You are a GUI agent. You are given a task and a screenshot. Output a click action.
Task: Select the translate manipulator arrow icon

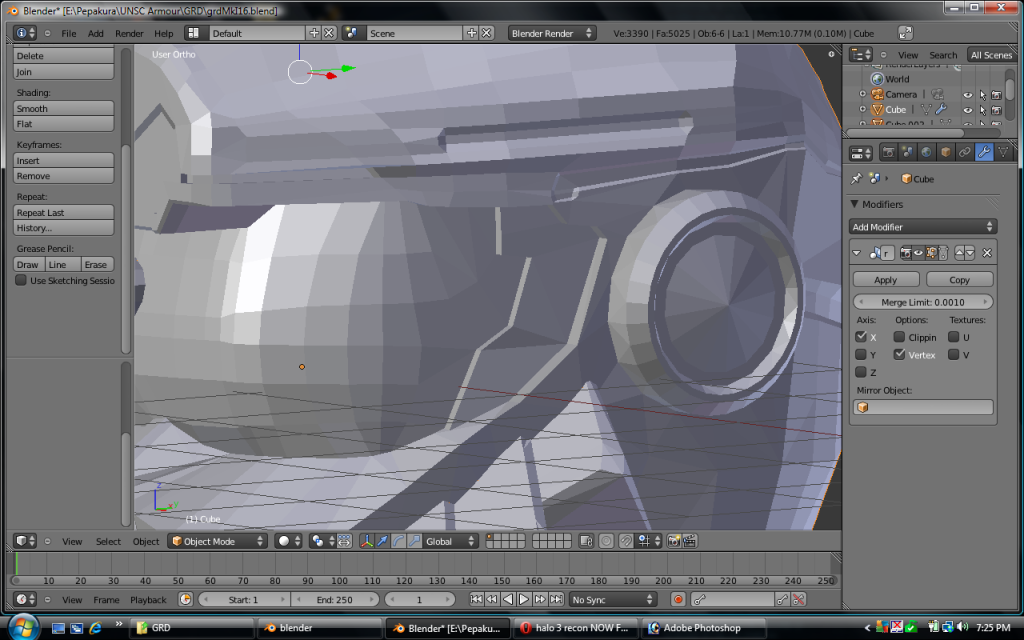pyautogui.click(x=383, y=541)
